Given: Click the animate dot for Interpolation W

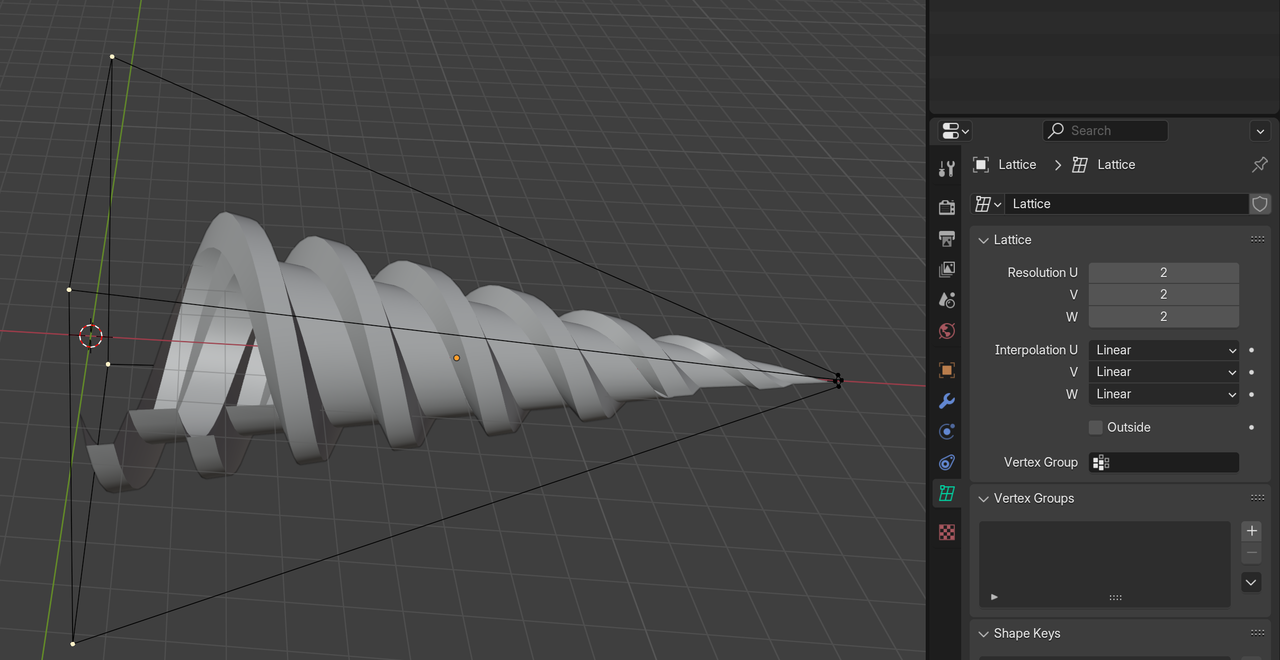Looking at the screenshot, I should click(x=1252, y=394).
